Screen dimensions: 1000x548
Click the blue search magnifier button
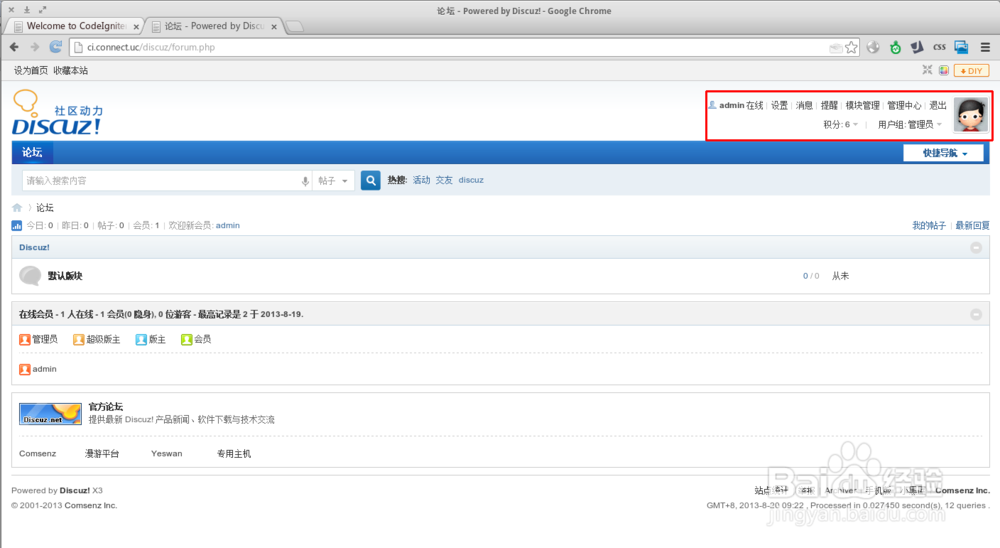coord(371,181)
